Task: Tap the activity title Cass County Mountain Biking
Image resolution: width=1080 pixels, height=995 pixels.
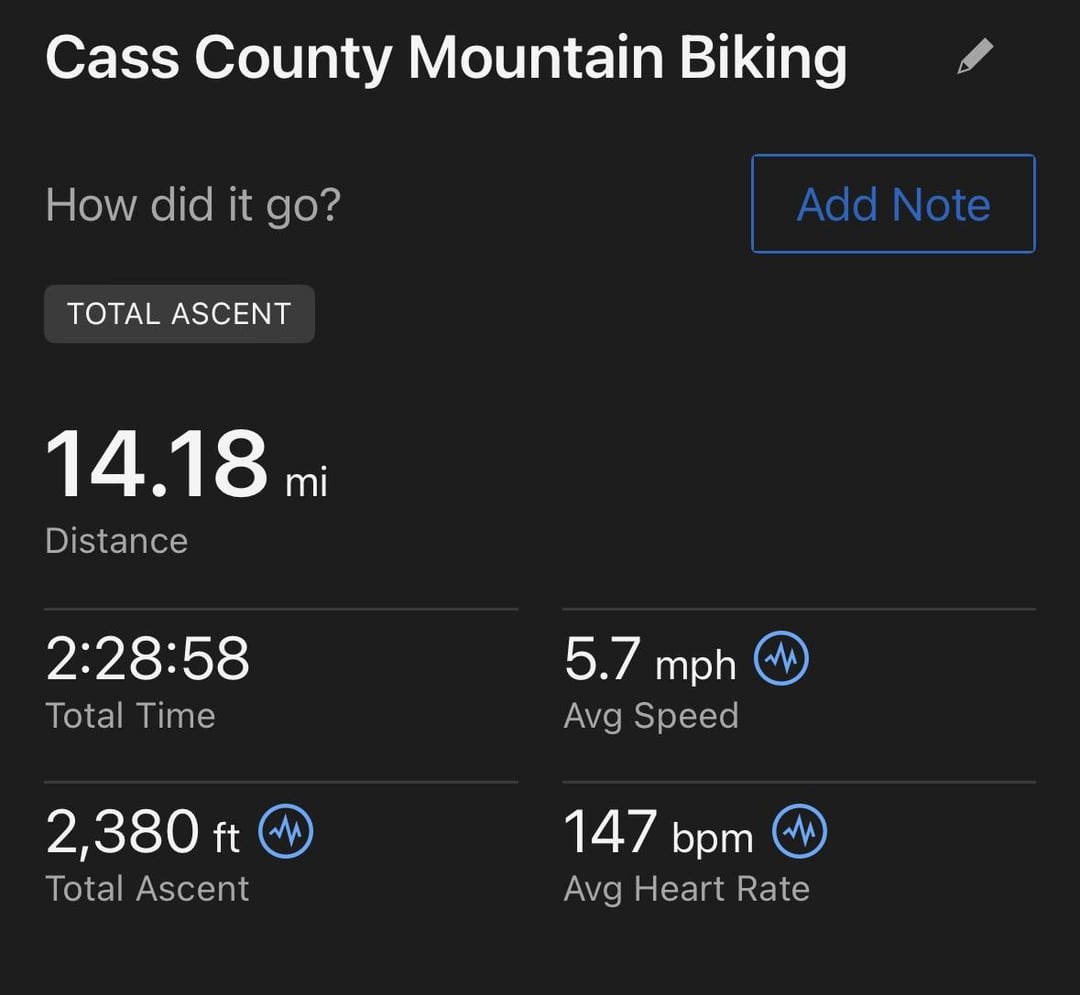Action: point(446,59)
